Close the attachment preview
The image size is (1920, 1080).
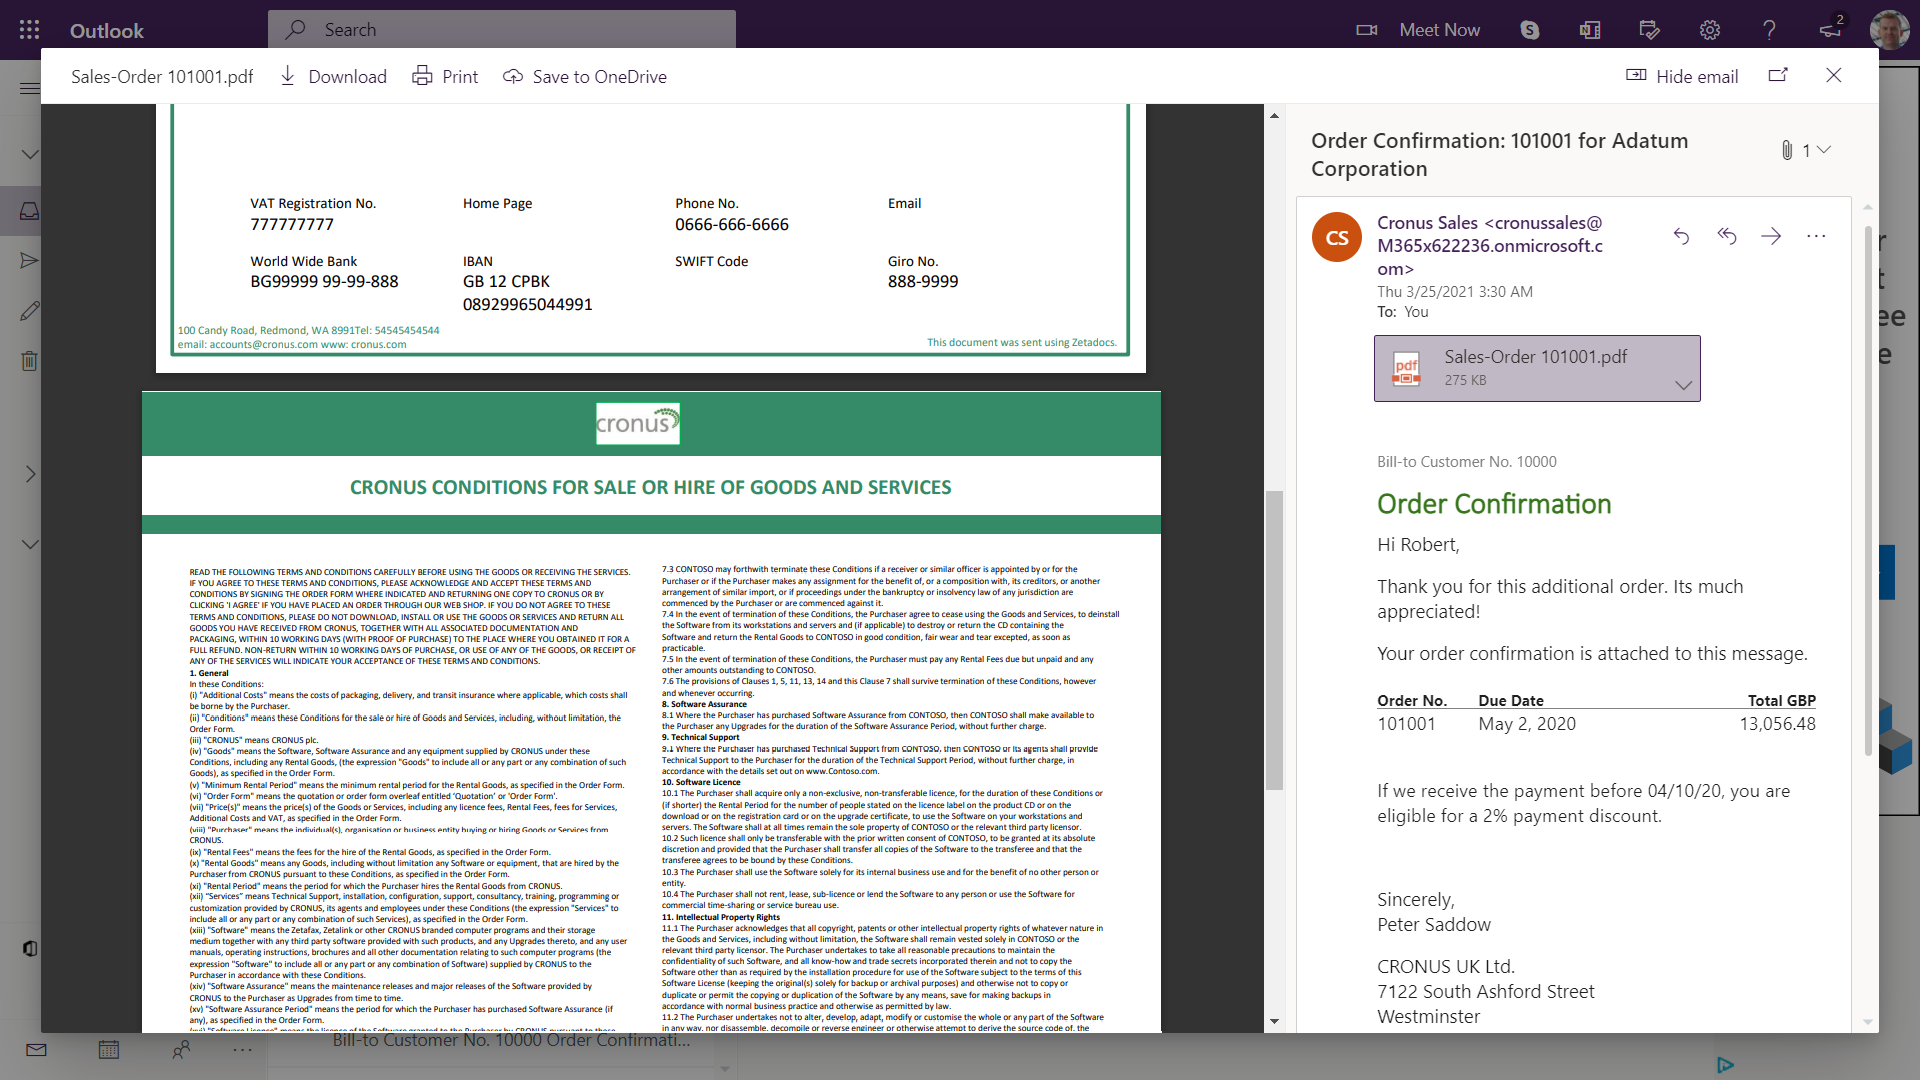pos(1833,76)
